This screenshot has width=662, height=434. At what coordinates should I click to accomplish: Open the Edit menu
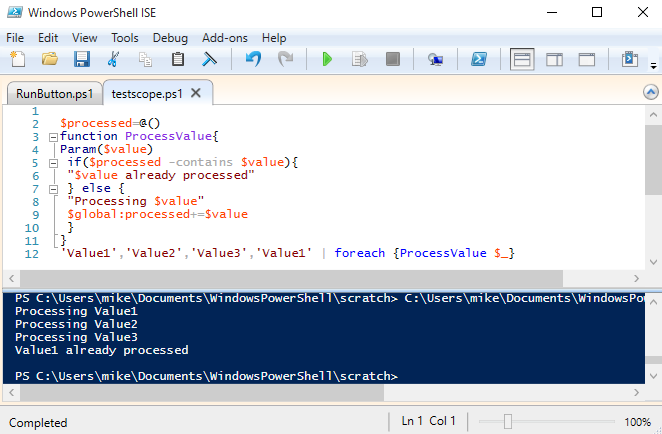click(48, 38)
